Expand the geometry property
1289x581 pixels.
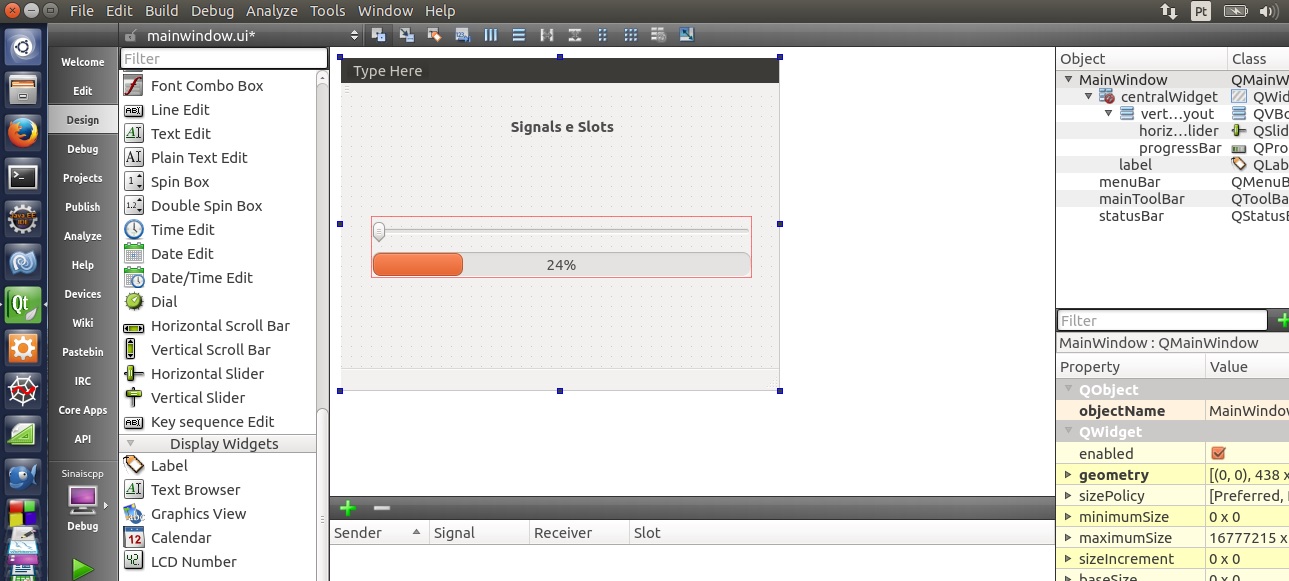tap(1068, 475)
